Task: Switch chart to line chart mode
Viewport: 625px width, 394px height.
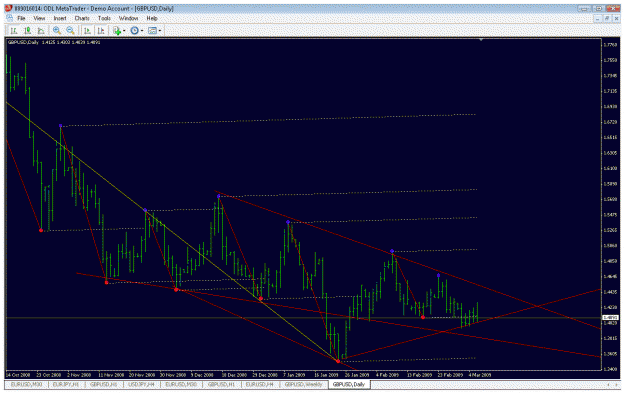Action: pyautogui.click(x=41, y=31)
